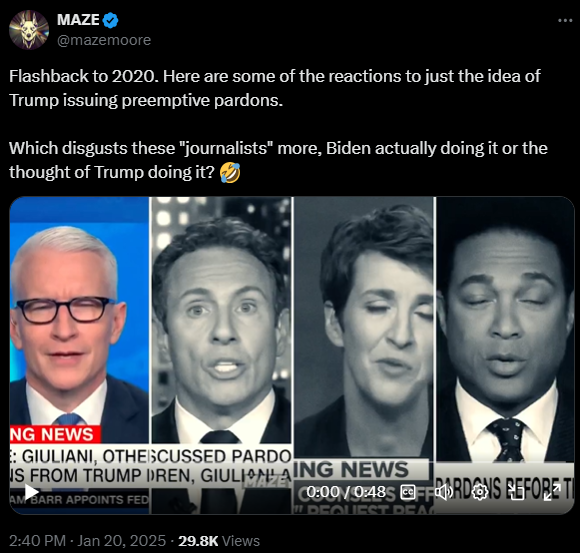Screen dimensions: 580x553
Task: Click the MAZE watermark in the video
Action: pos(269,482)
